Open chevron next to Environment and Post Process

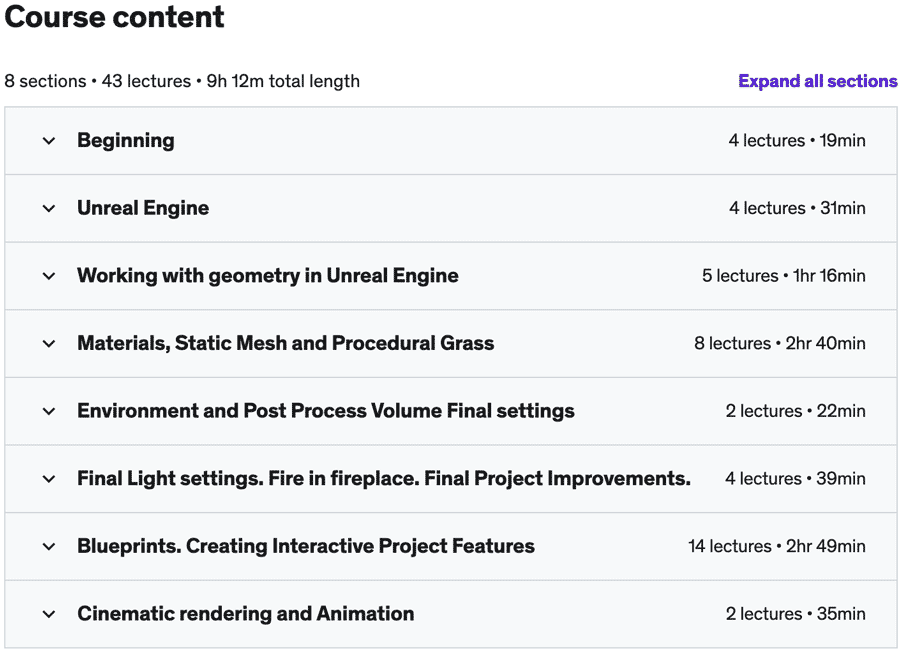[49, 412]
